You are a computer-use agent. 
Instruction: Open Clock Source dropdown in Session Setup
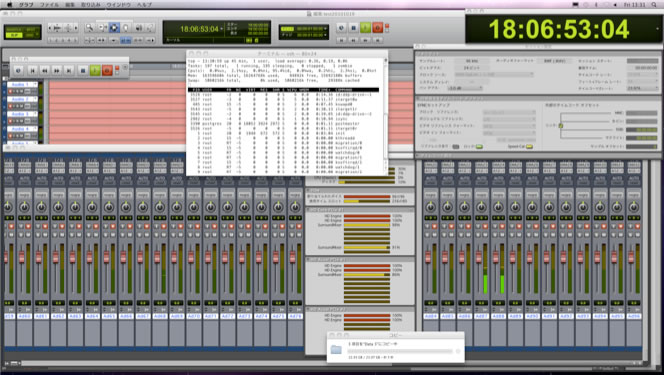[x=494, y=74]
